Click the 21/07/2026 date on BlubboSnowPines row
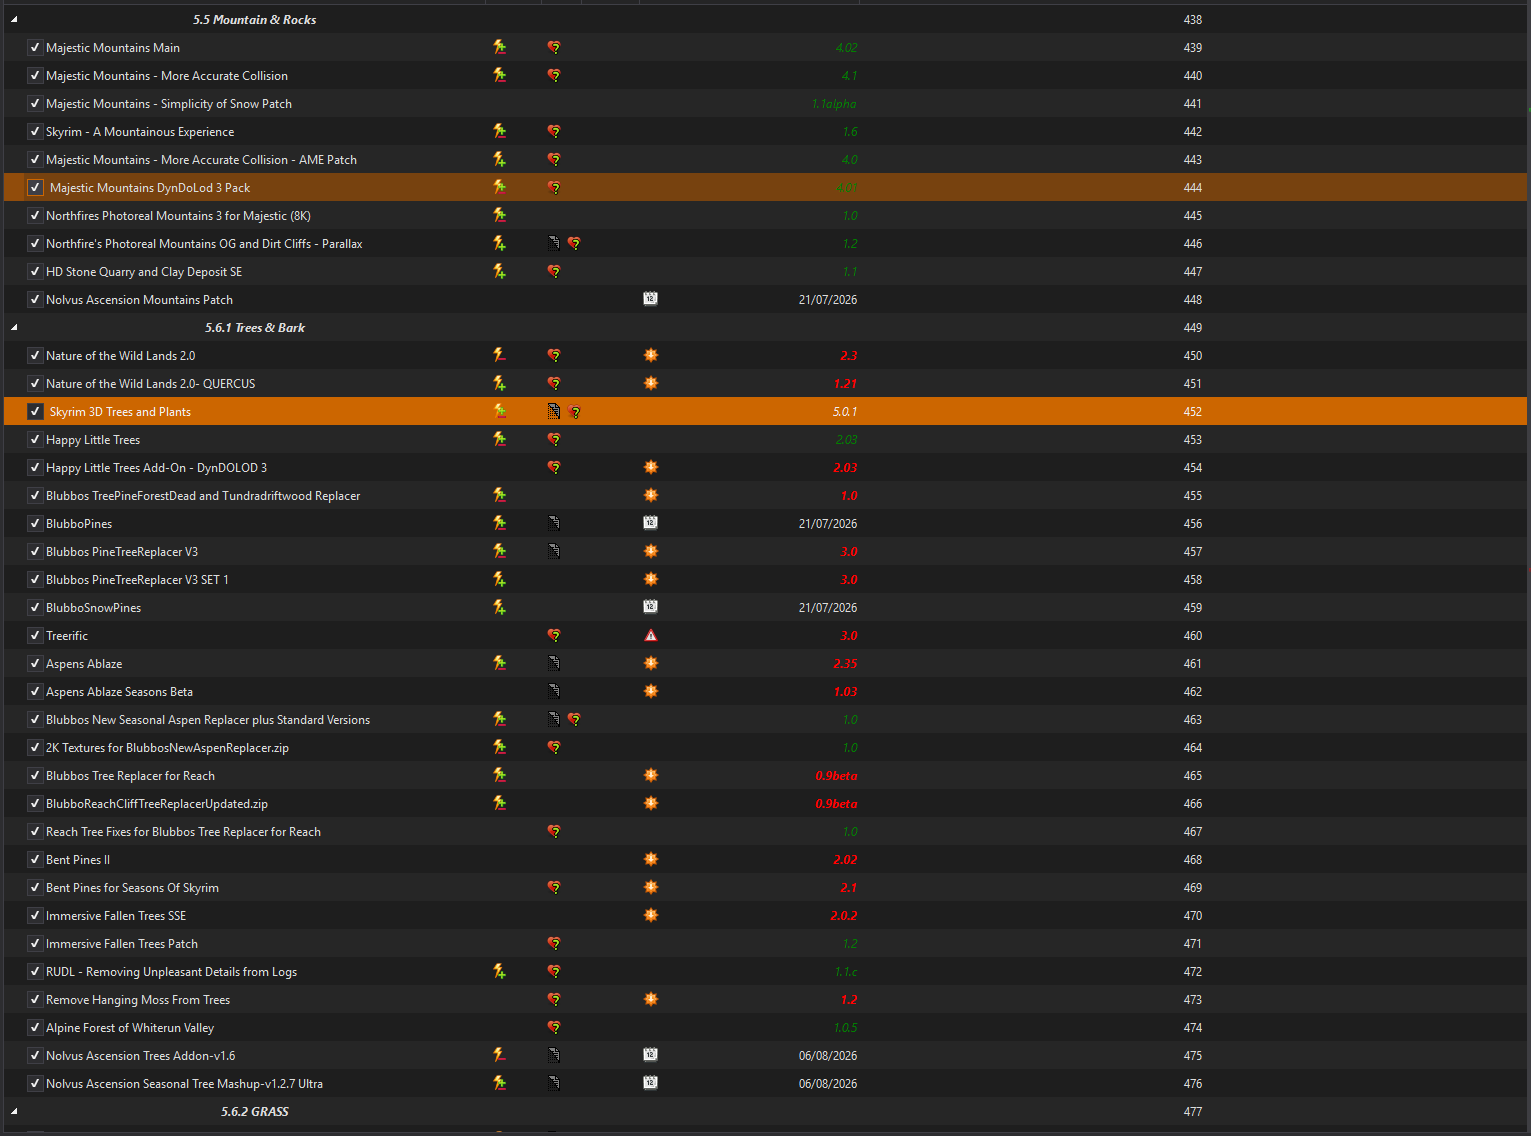This screenshot has height=1136, width=1531. point(828,607)
